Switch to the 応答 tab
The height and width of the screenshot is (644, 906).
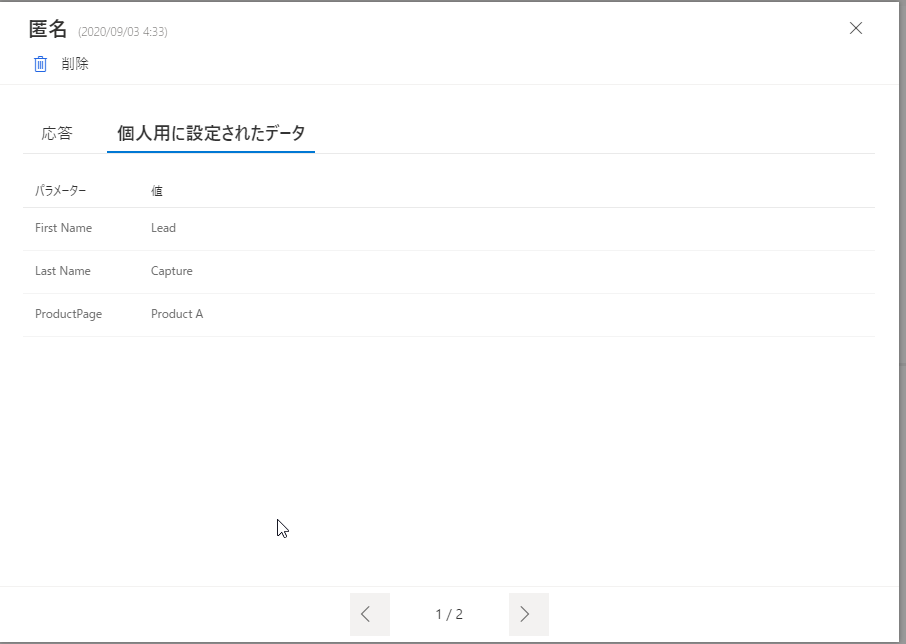coord(57,133)
